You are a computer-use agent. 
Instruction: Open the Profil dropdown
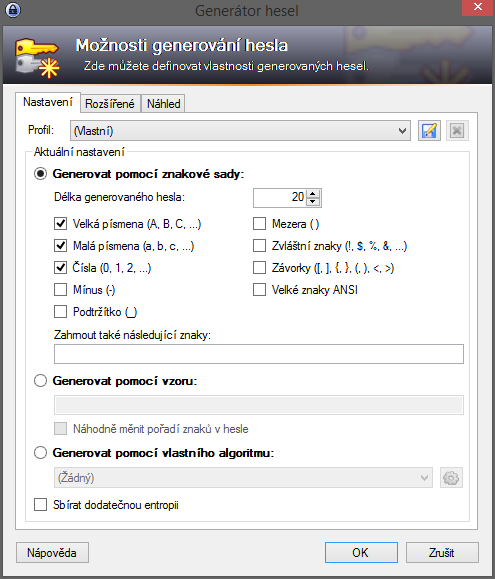tap(240, 131)
